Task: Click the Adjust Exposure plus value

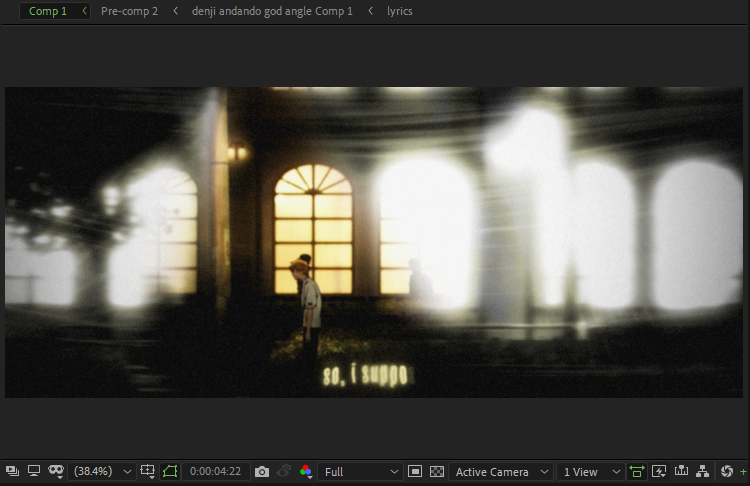Action: [743, 472]
